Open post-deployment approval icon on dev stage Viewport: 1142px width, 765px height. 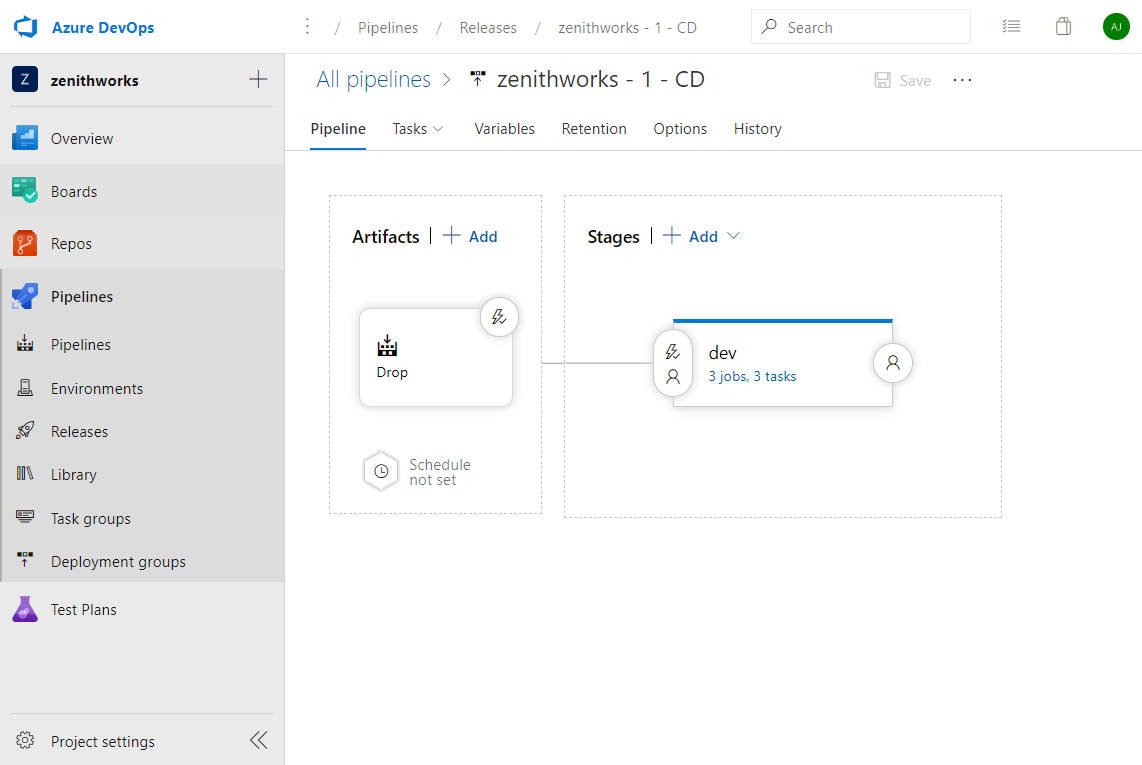pos(892,363)
